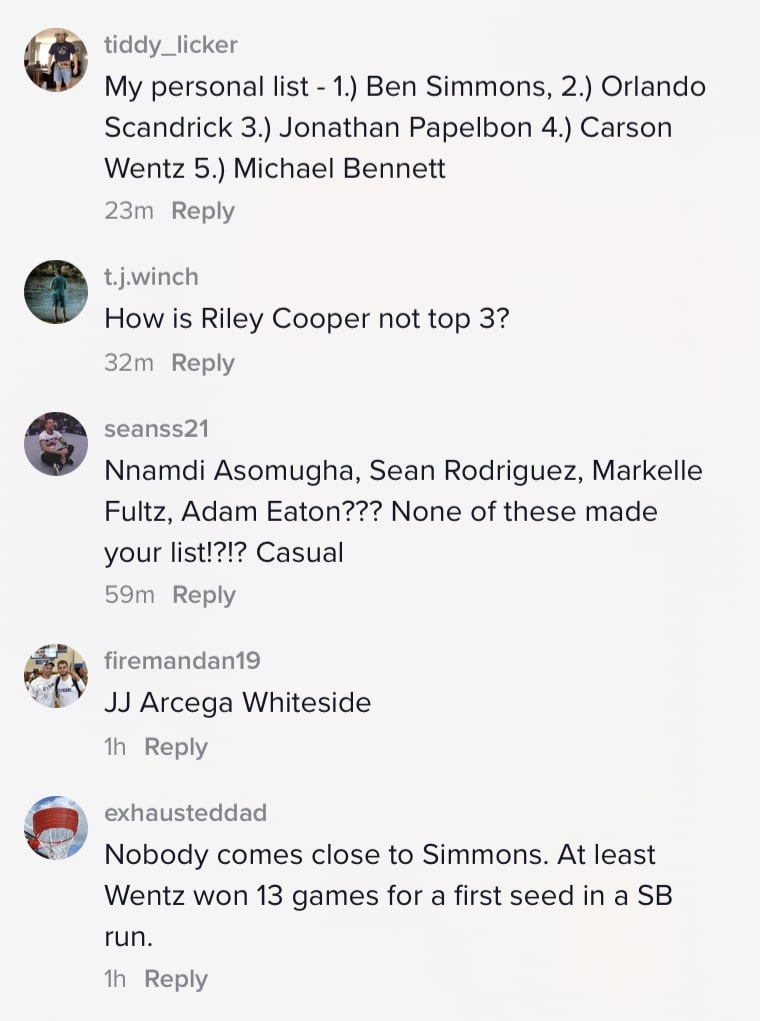Viewport: 760px width, 1021px height.
Task: Click the exhausteddad username
Action: click(185, 812)
